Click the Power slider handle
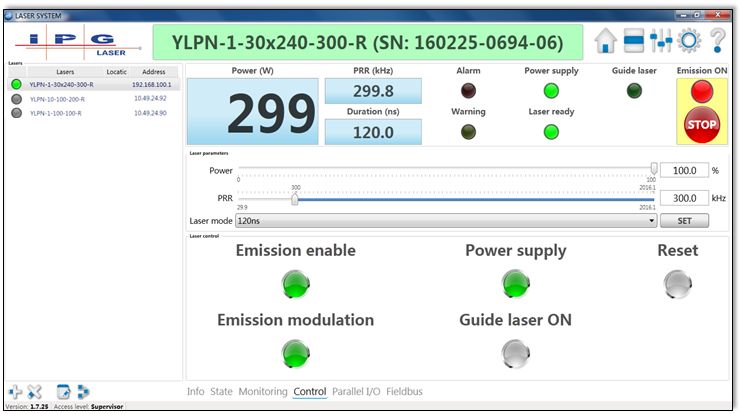742x414 pixels. coord(654,168)
